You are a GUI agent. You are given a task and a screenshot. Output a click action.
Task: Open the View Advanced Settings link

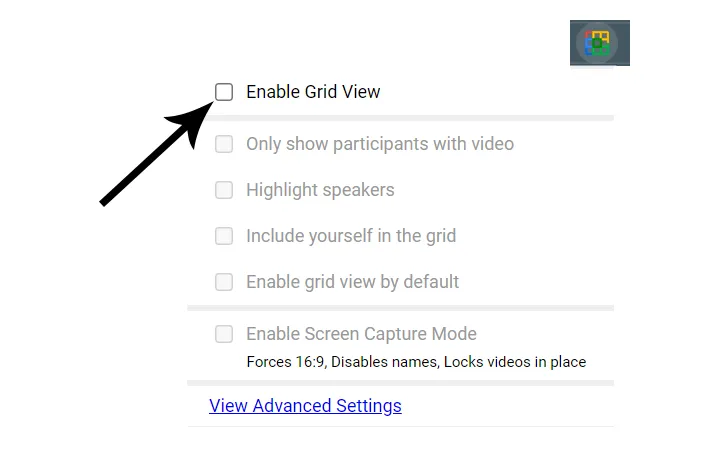[305, 406]
